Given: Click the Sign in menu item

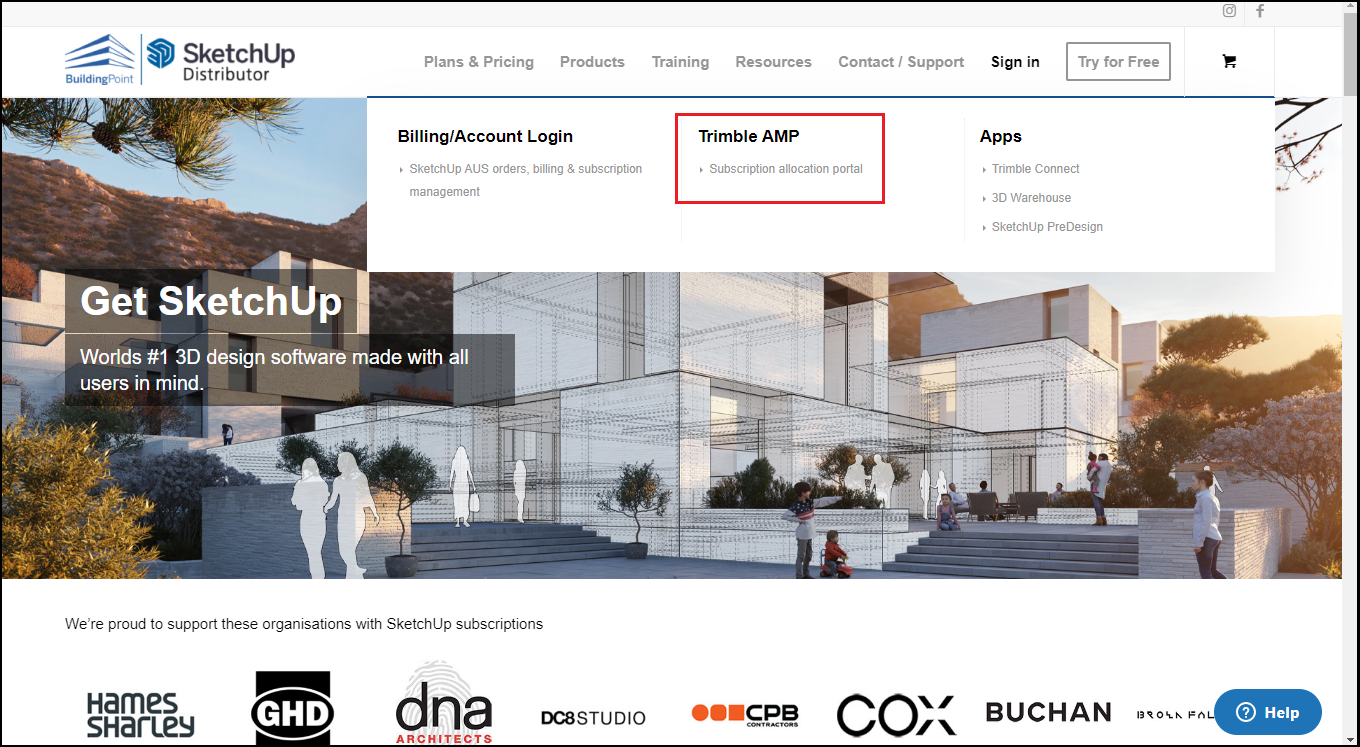Looking at the screenshot, I should pyautogui.click(x=1015, y=61).
